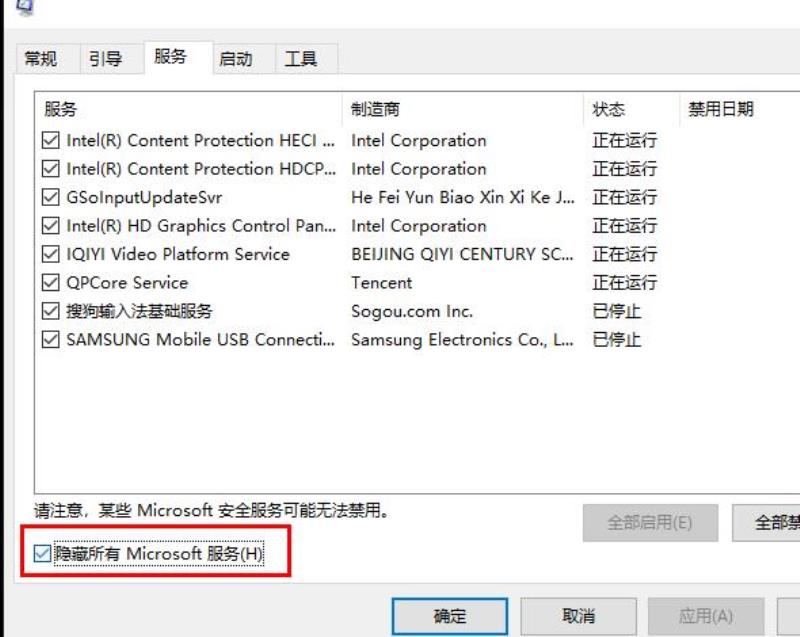
Task: Click the 取消 button
Action: click(578, 617)
